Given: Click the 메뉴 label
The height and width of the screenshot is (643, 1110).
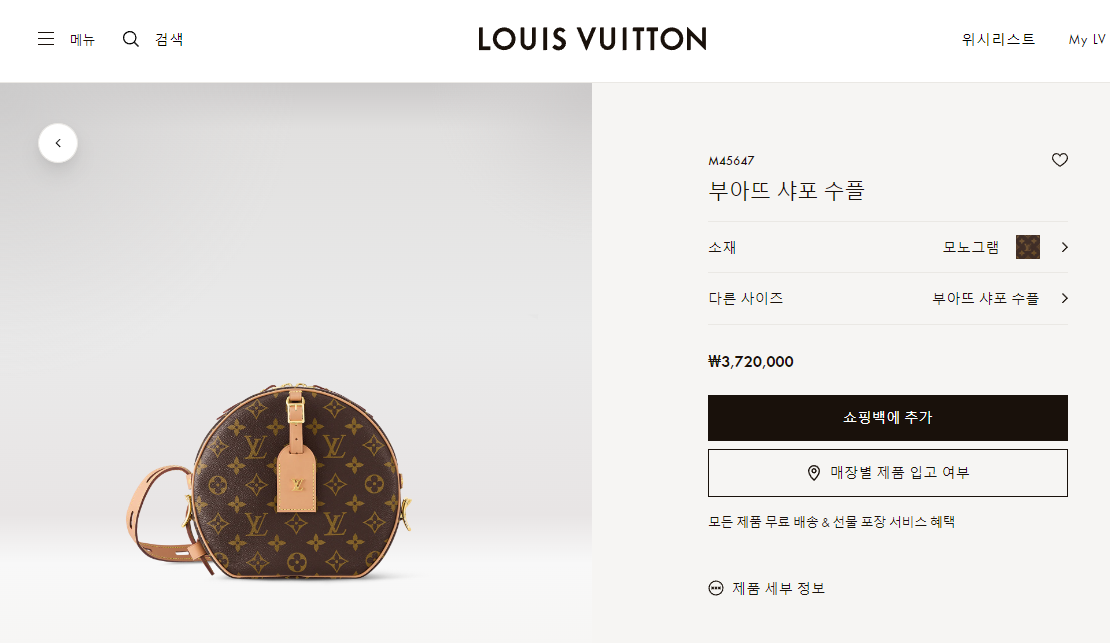Looking at the screenshot, I should coord(82,40).
